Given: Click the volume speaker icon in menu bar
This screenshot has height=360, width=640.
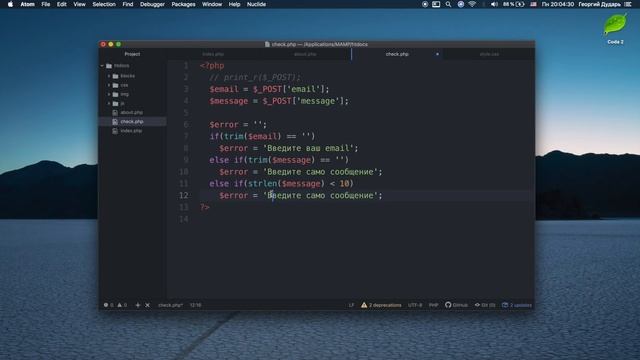Looking at the screenshot, I should [494, 4].
